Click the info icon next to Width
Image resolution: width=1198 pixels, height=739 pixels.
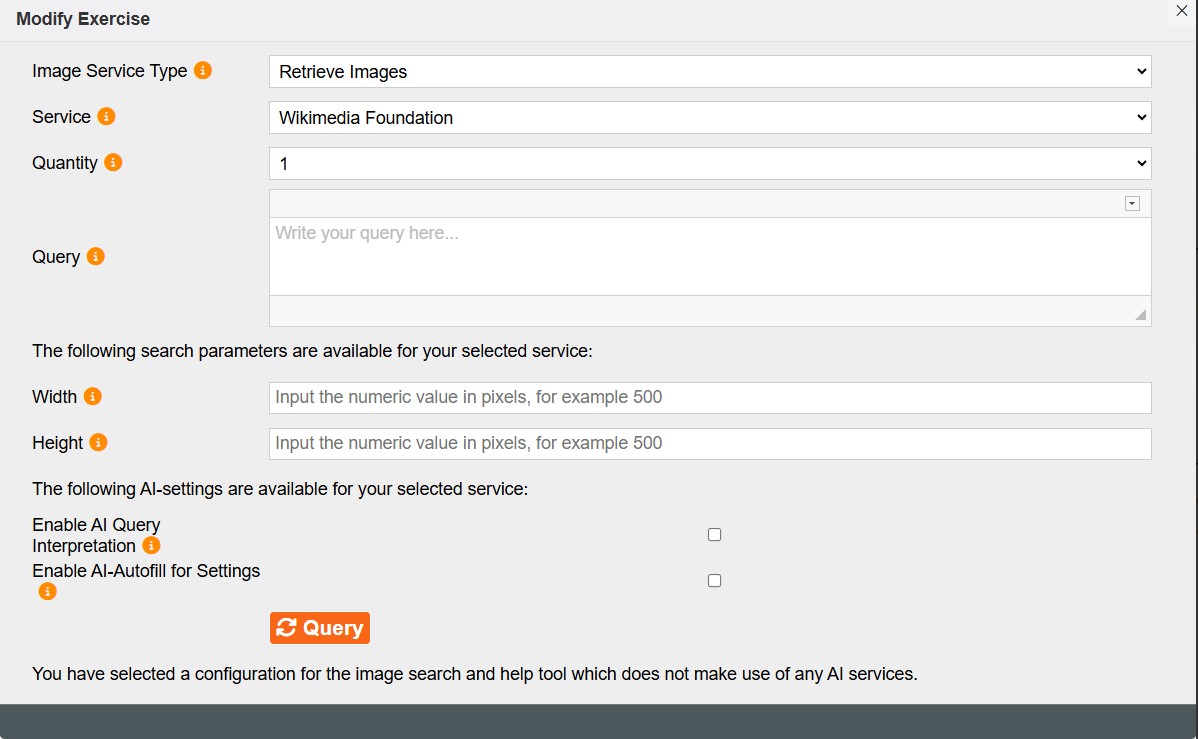pos(92,396)
